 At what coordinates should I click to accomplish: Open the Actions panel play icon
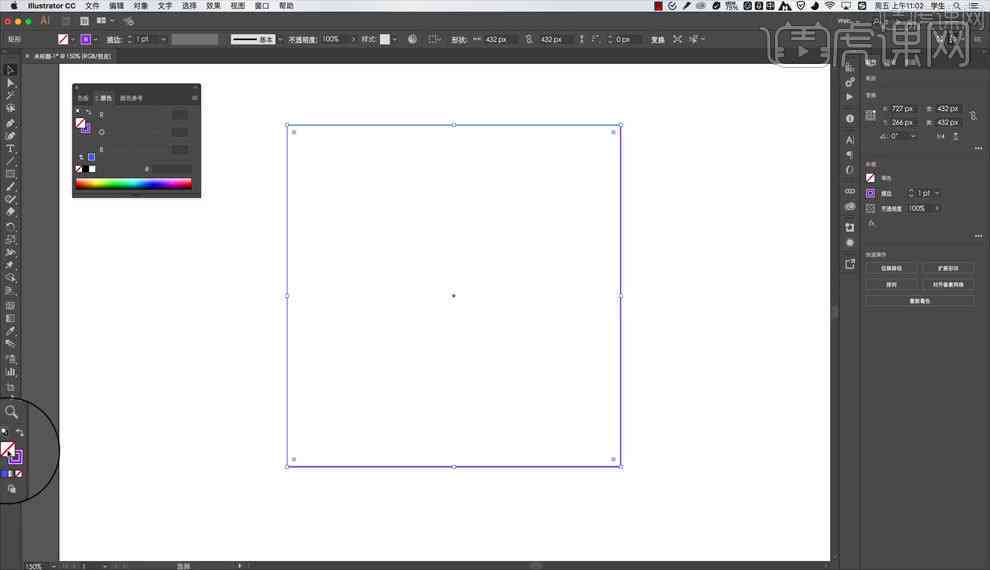pos(850,97)
